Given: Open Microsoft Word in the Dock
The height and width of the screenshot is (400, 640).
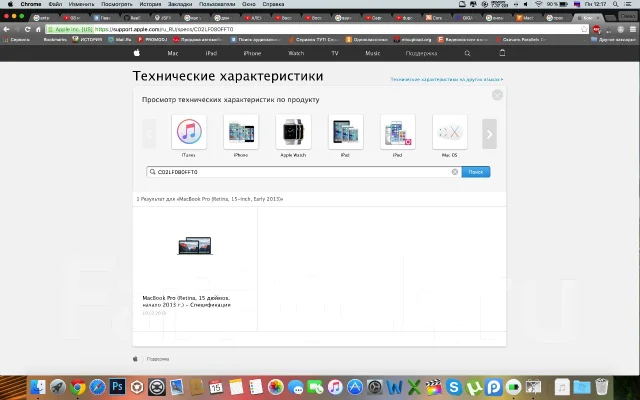Looking at the screenshot, I should pyautogui.click(x=394, y=387).
